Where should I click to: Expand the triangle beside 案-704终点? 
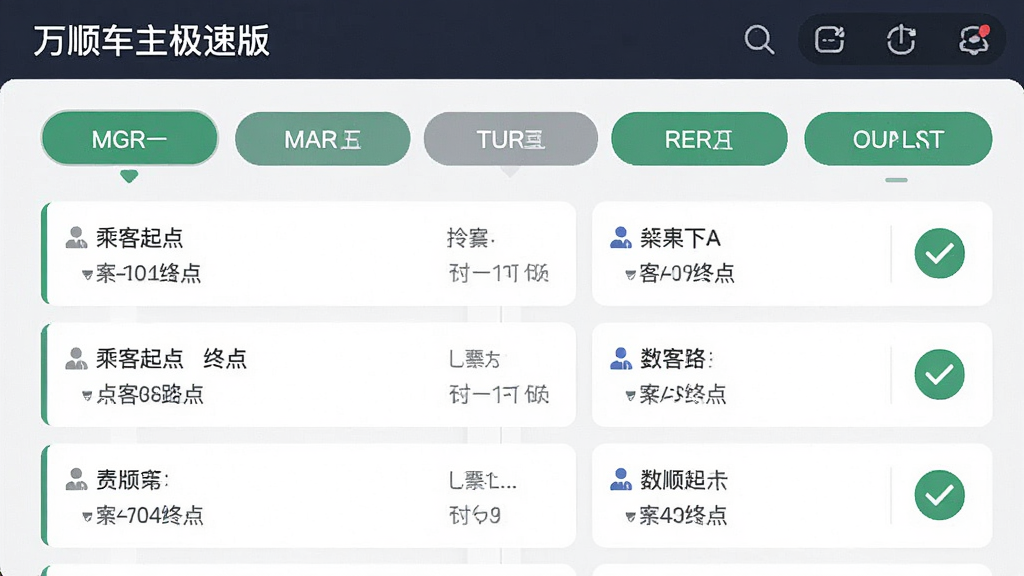coord(87,517)
